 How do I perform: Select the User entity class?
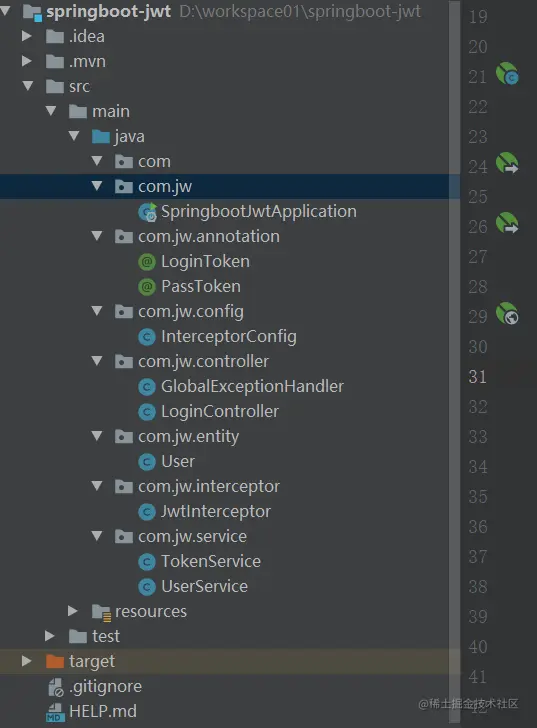point(178,462)
